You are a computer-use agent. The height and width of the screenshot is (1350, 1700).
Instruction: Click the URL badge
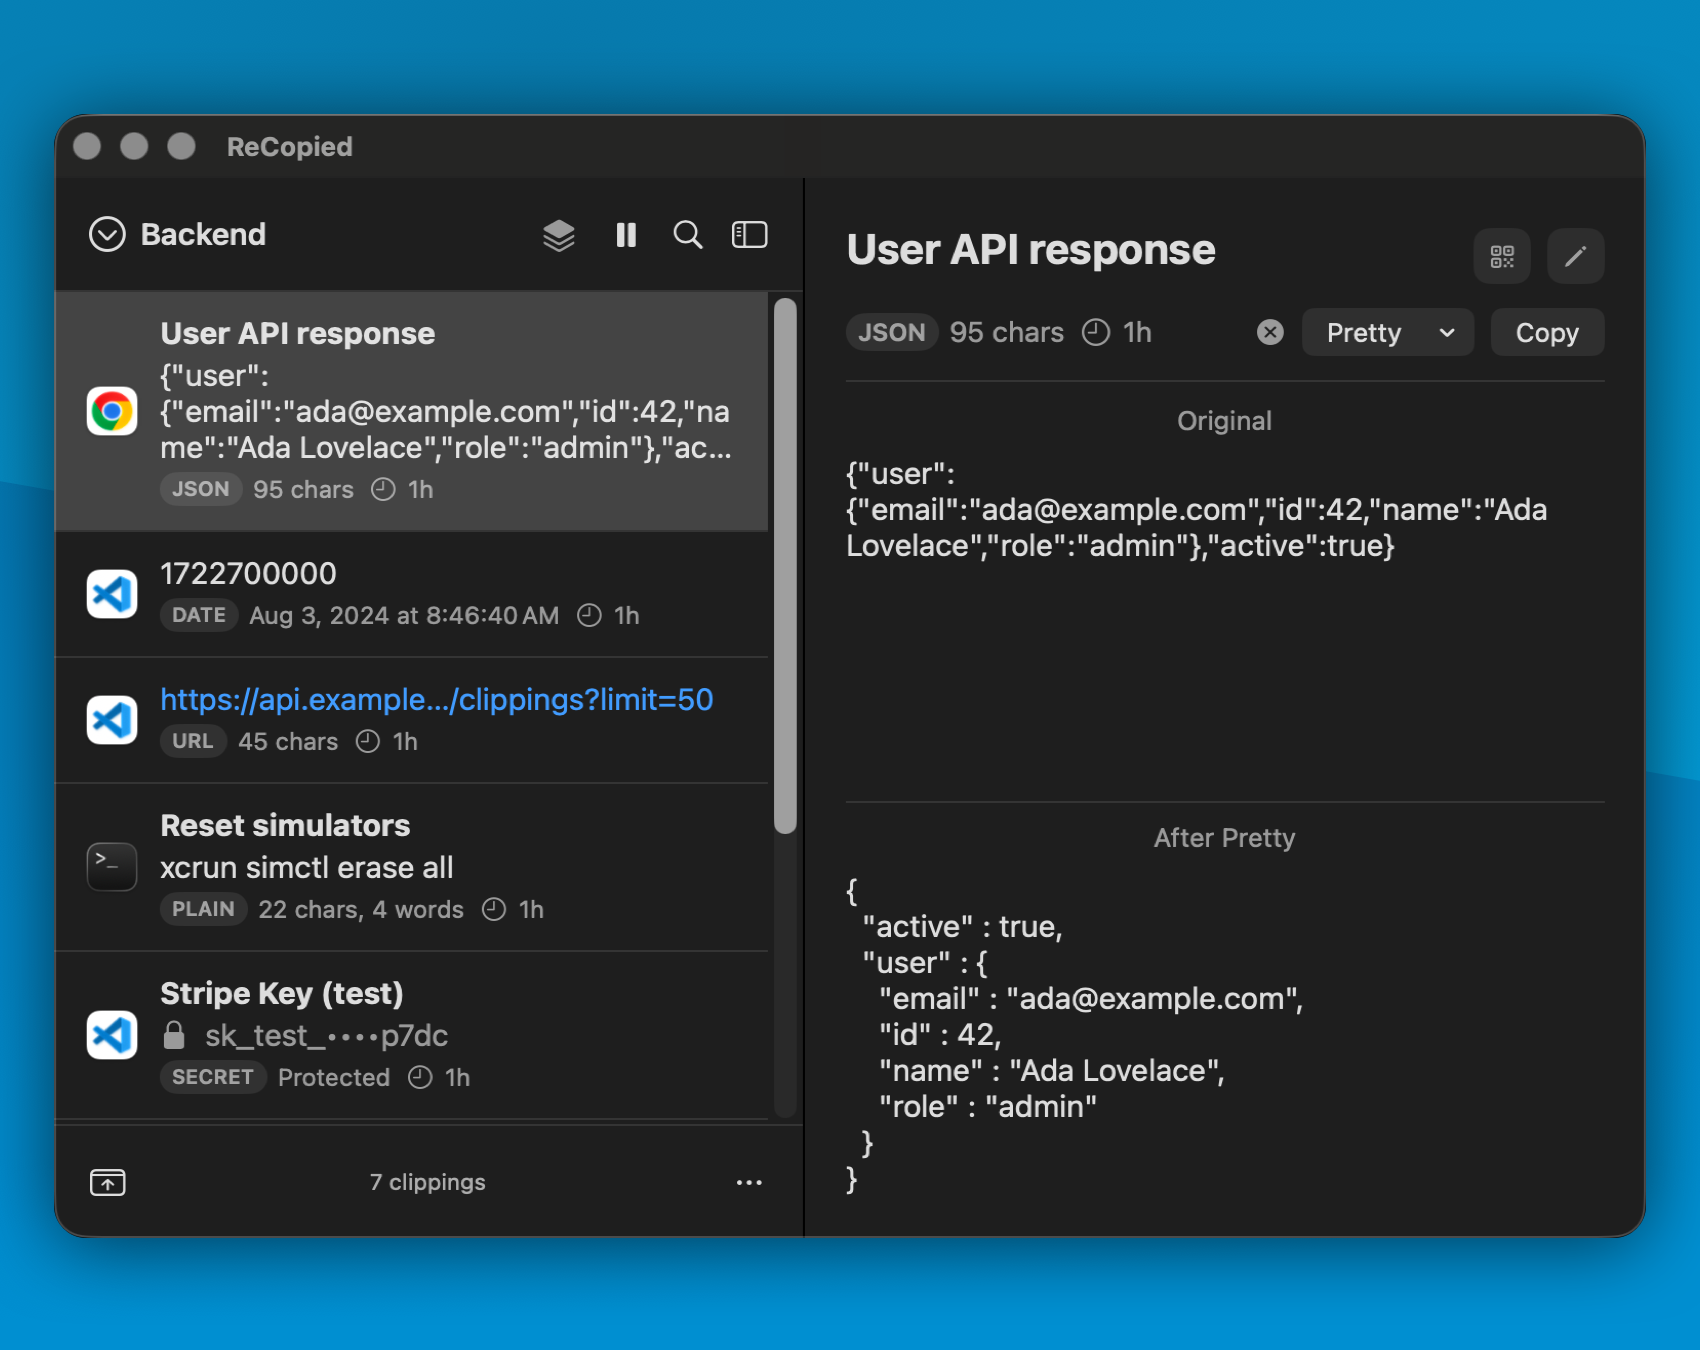point(193,741)
